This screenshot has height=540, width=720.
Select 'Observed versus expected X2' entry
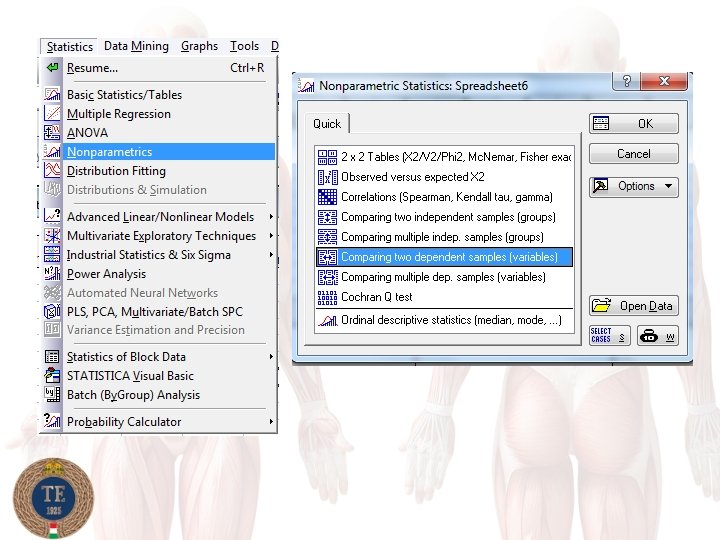coord(444,177)
